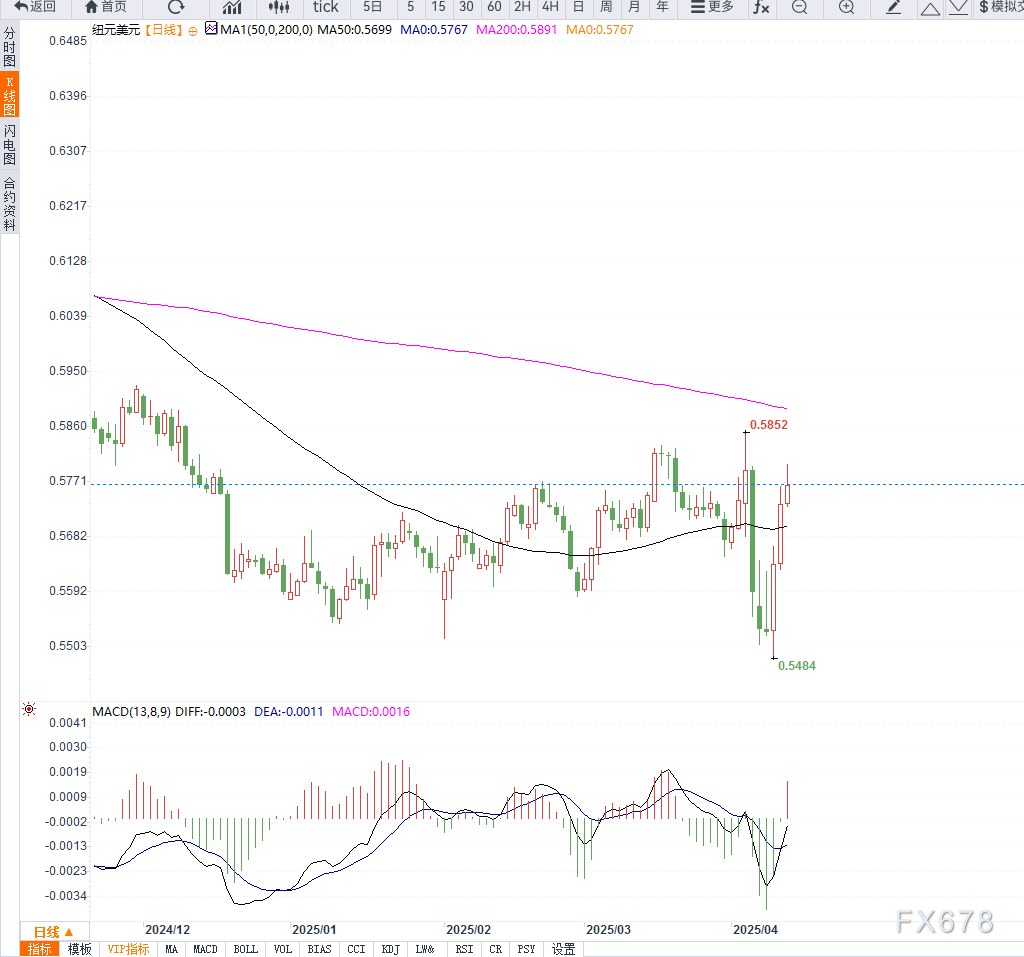Screen dimensions: 1024x957
Task: Apply the CCI indicator
Action: 356,949
